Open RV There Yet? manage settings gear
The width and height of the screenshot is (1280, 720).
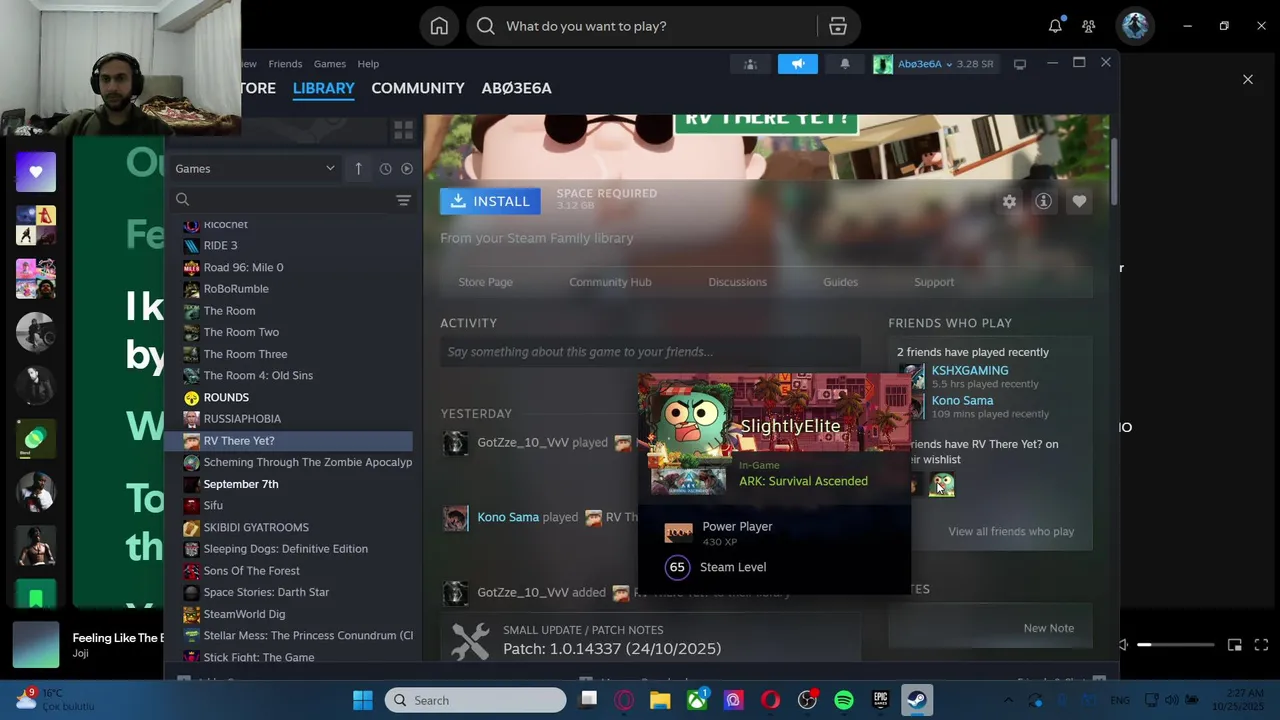[x=1009, y=201]
